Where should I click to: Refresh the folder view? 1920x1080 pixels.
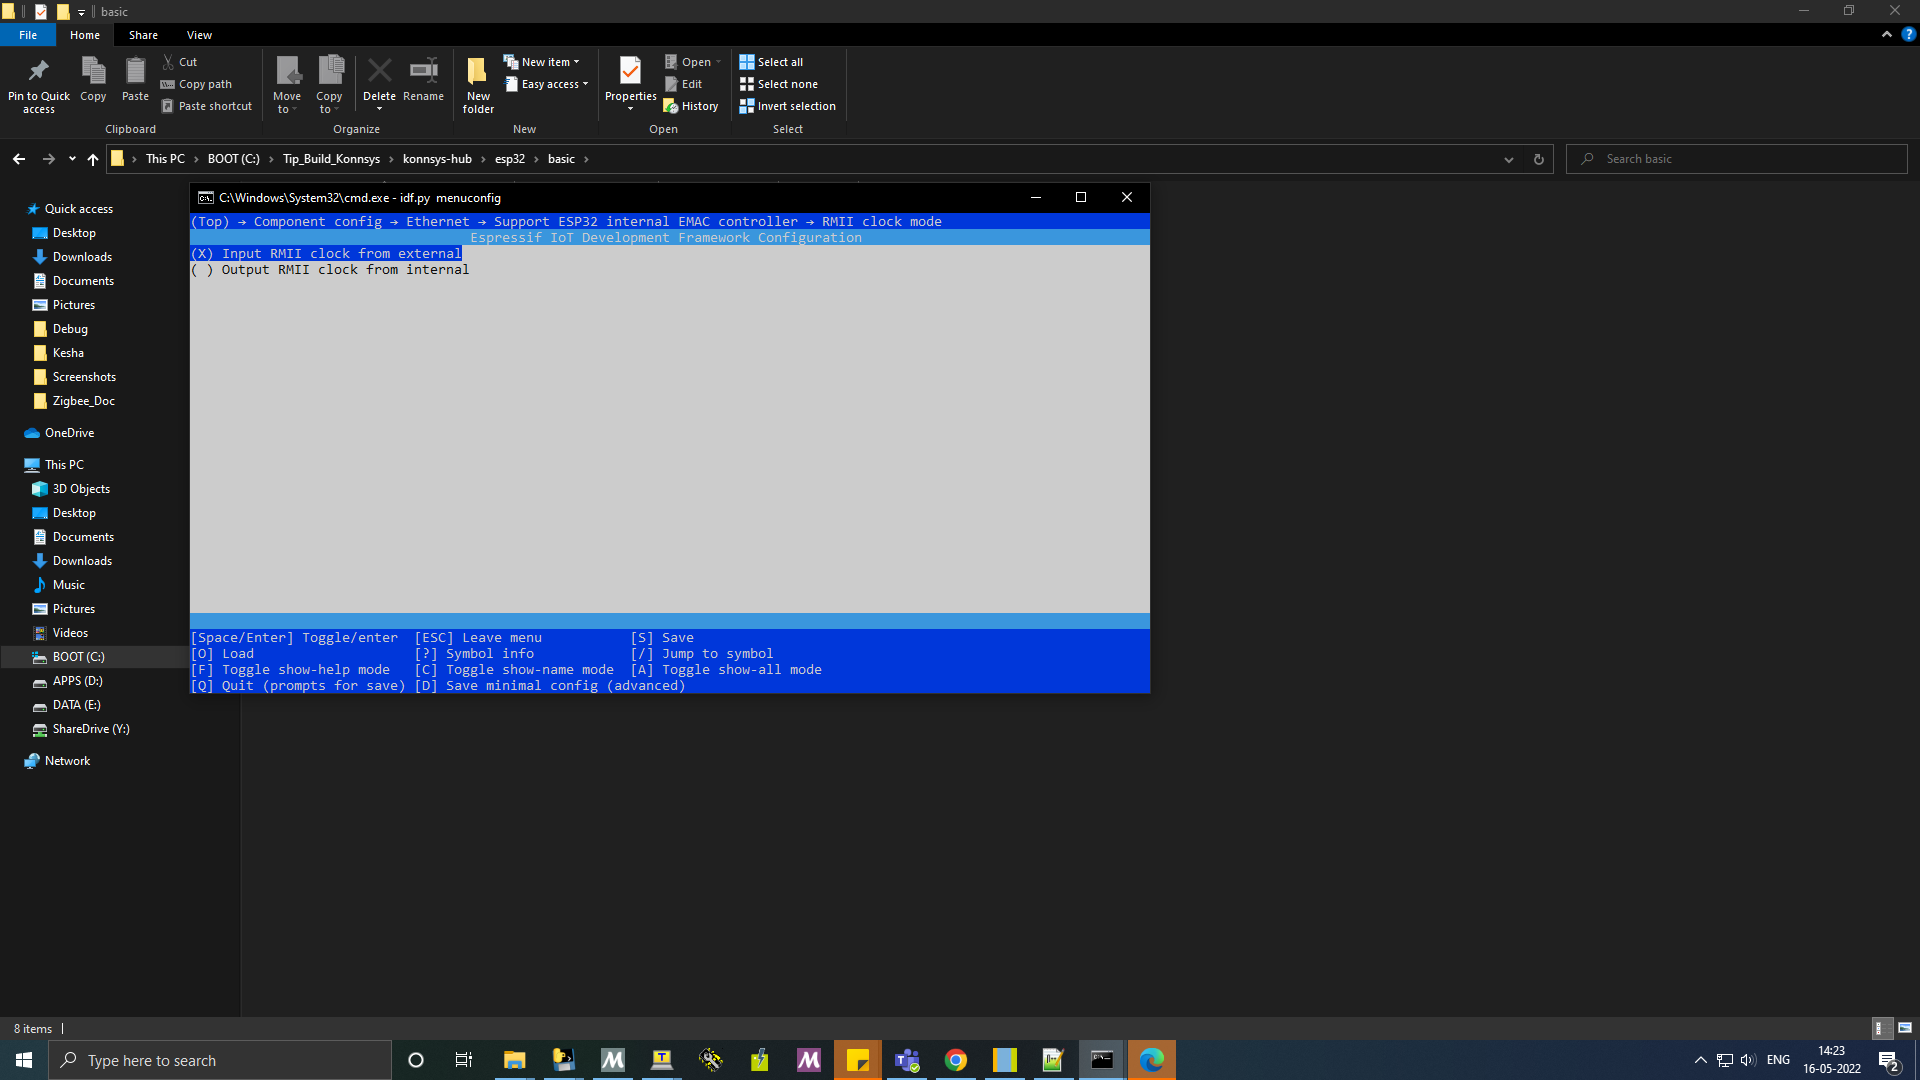(x=1538, y=159)
